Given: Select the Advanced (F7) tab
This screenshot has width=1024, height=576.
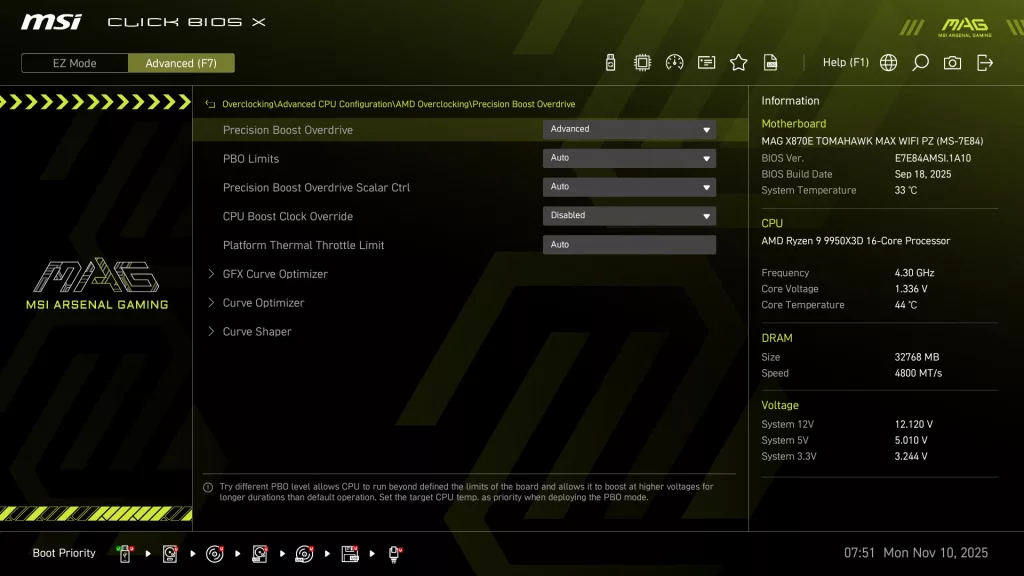Looking at the screenshot, I should coord(181,62).
